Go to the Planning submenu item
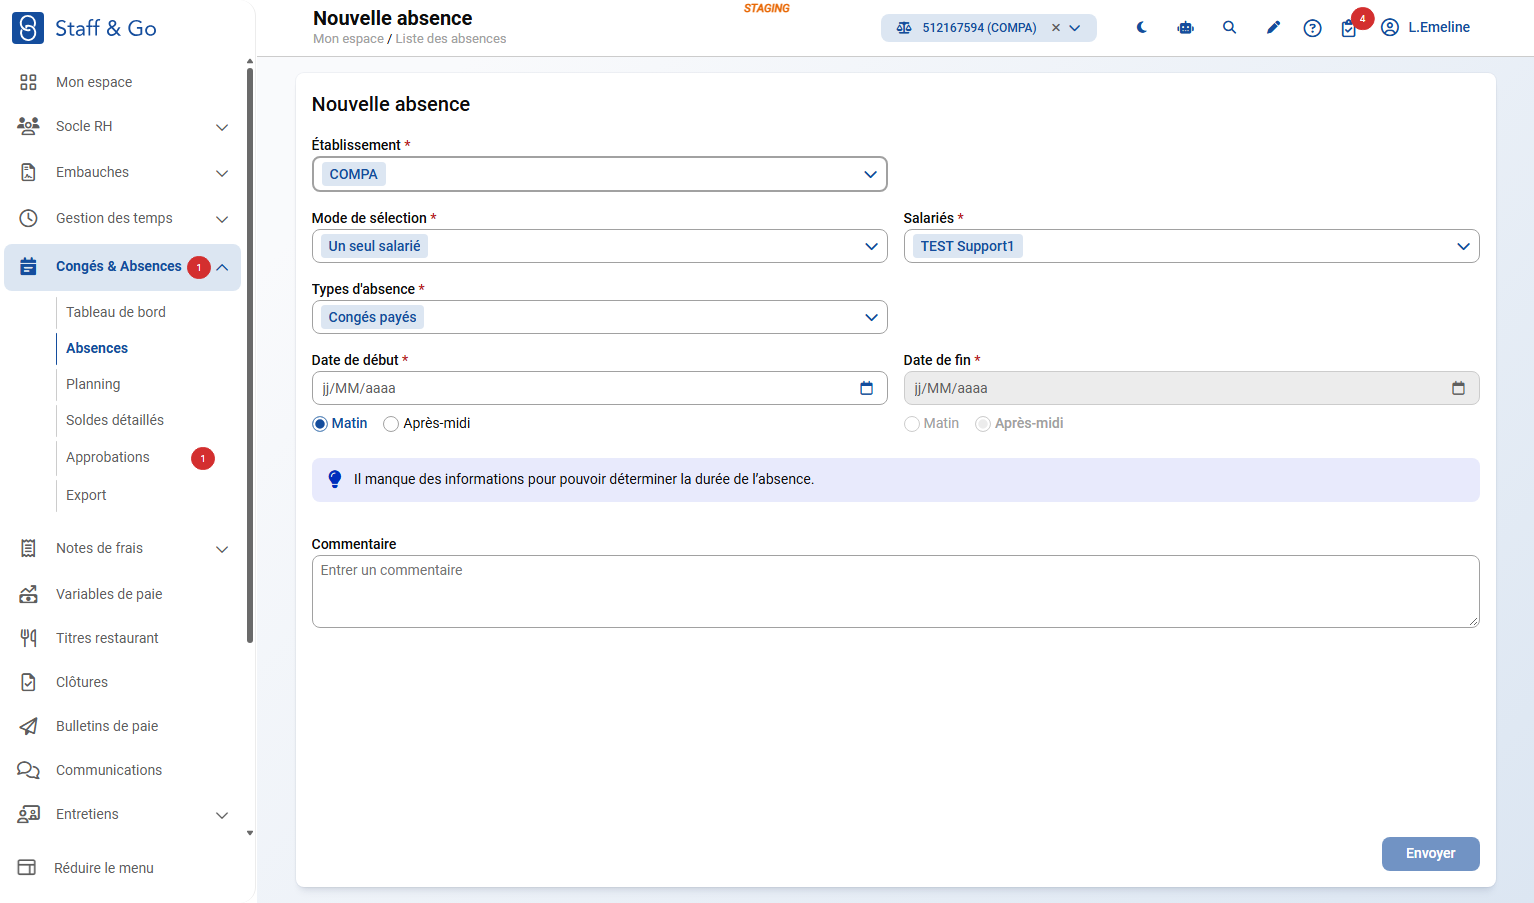This screenshot has height=903, width=1534. 93,384
